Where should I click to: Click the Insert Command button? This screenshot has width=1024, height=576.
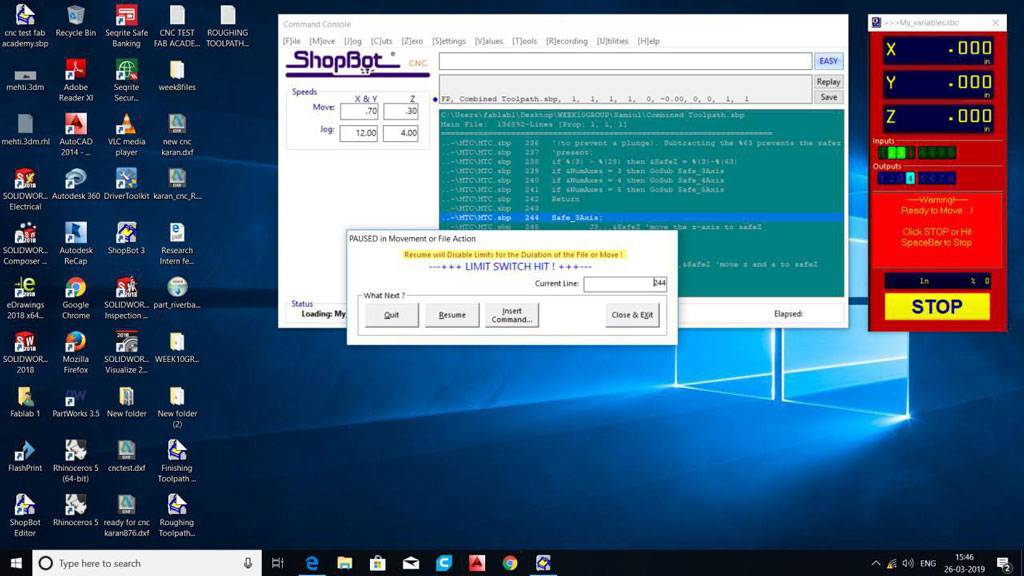tap(512, 315)
